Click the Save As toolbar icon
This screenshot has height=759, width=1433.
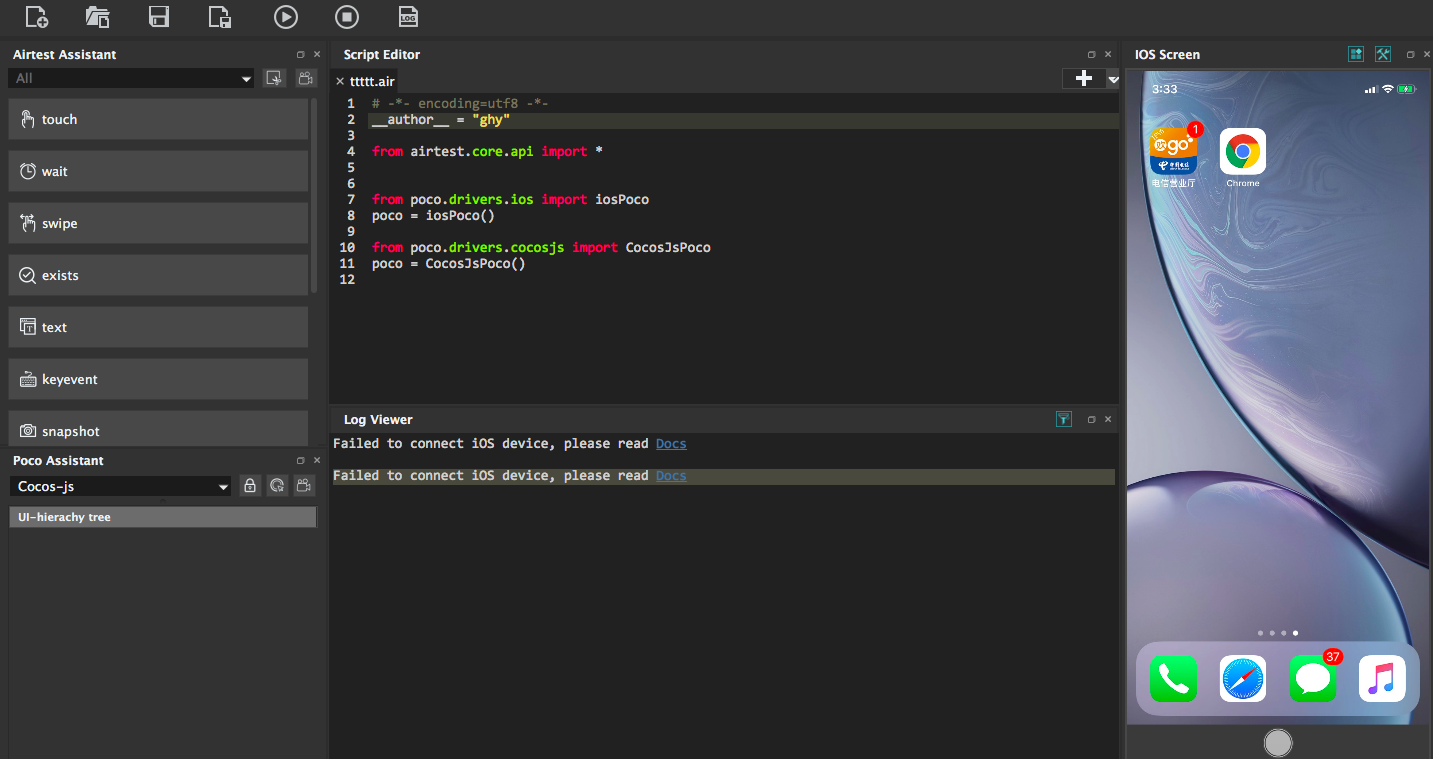pyautogui.click(x=220, y=16)
